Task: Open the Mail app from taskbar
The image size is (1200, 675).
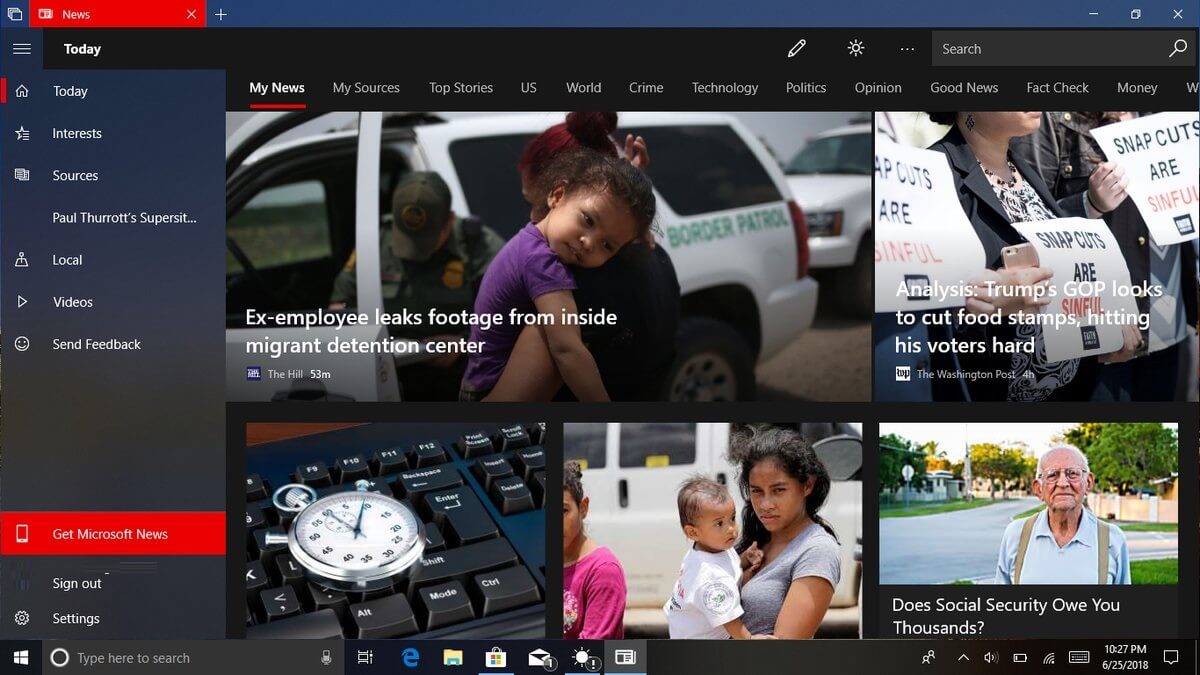Action: click(x=541, y=658)
